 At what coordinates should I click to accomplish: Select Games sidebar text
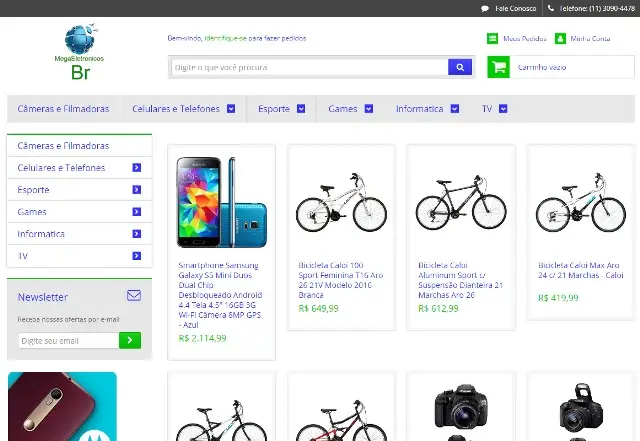pyautogui.click(x=32, y=212)
